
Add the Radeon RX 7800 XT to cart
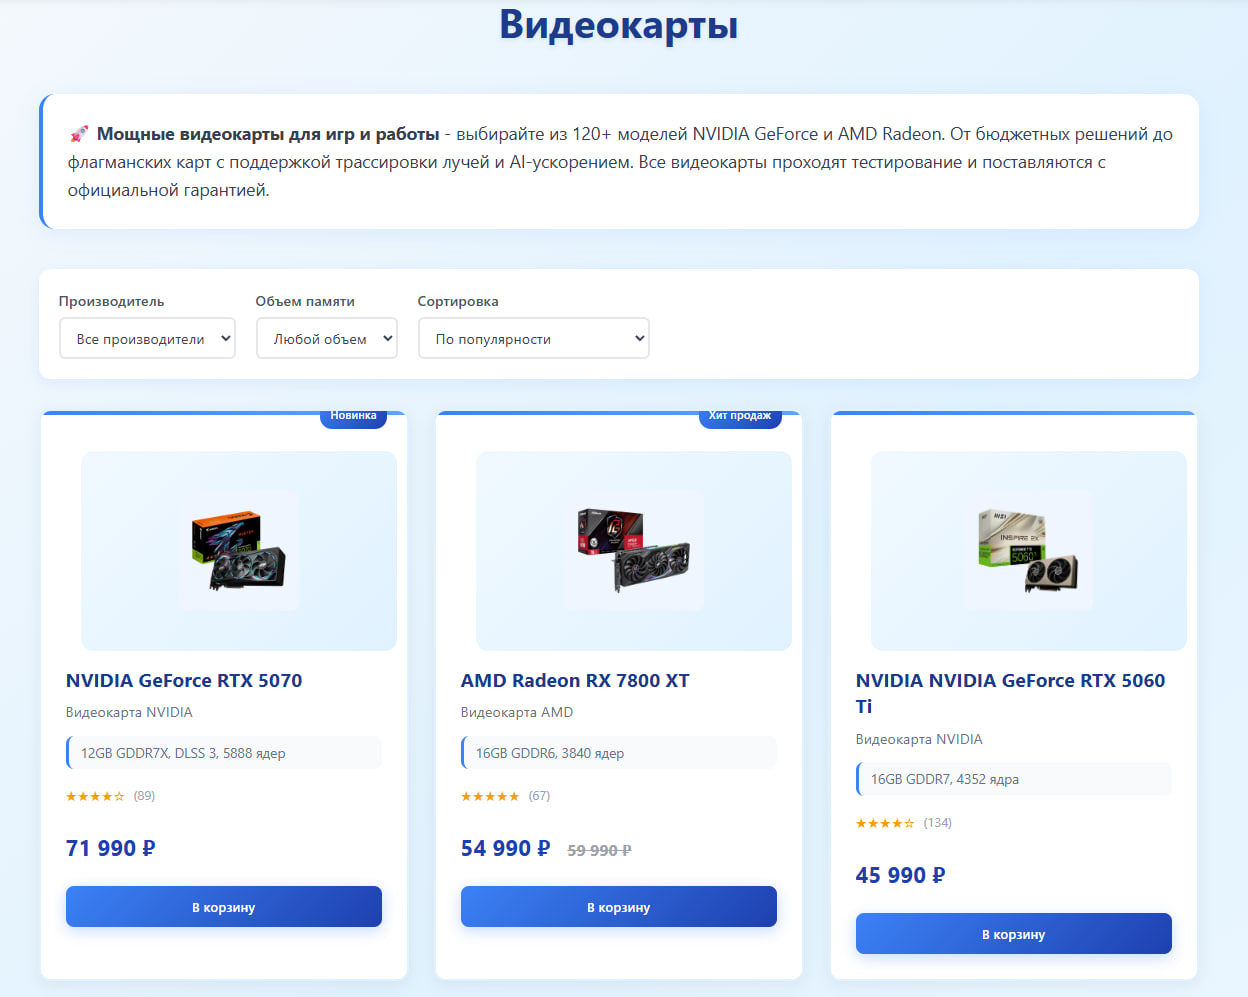(619, 907)
